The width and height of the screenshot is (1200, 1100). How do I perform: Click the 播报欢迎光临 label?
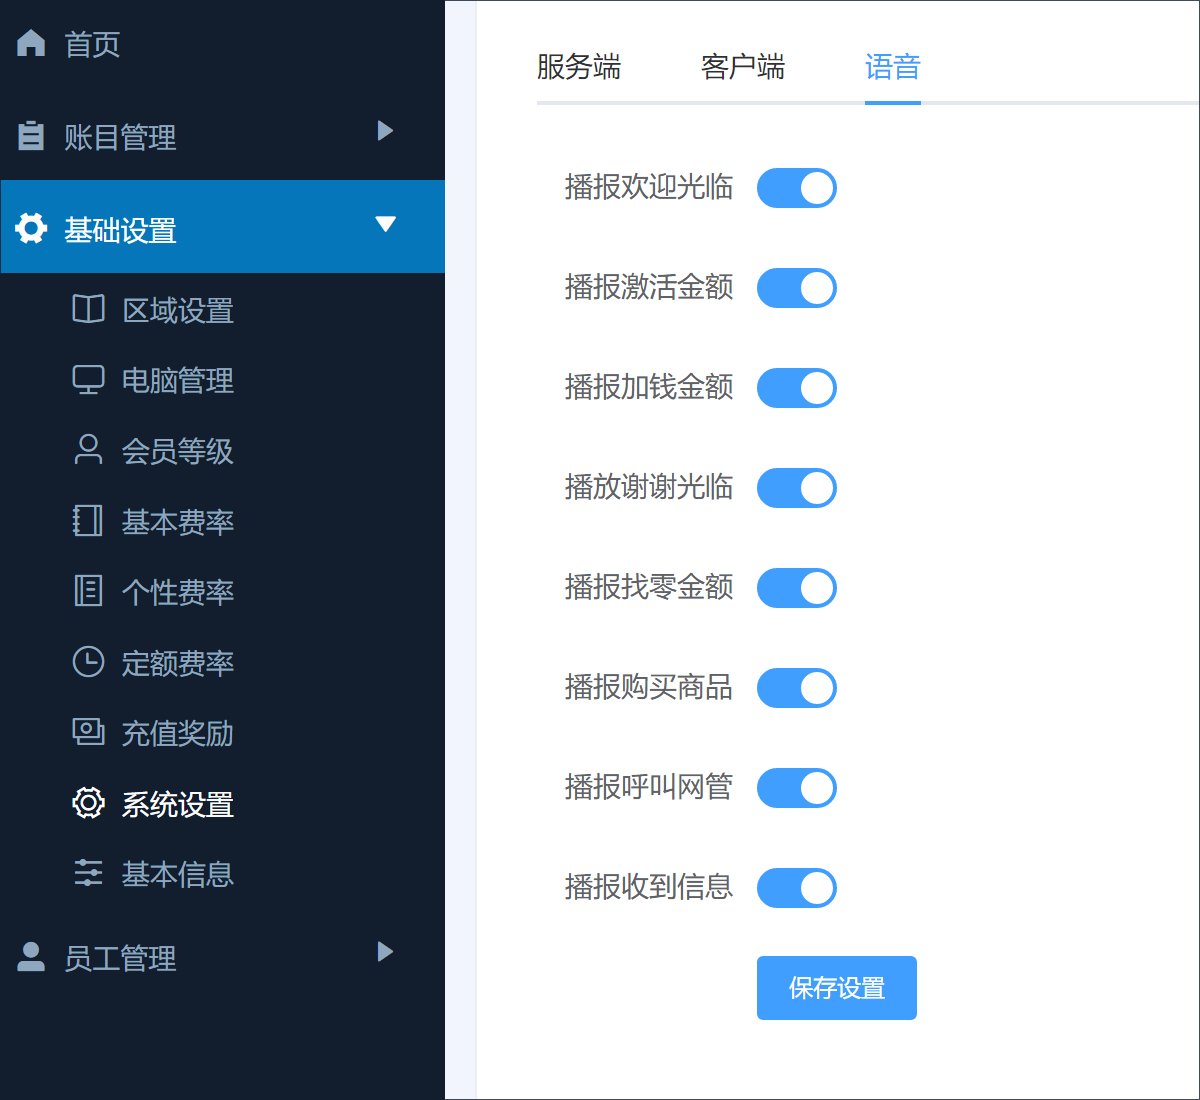click(x=649, y=187)
